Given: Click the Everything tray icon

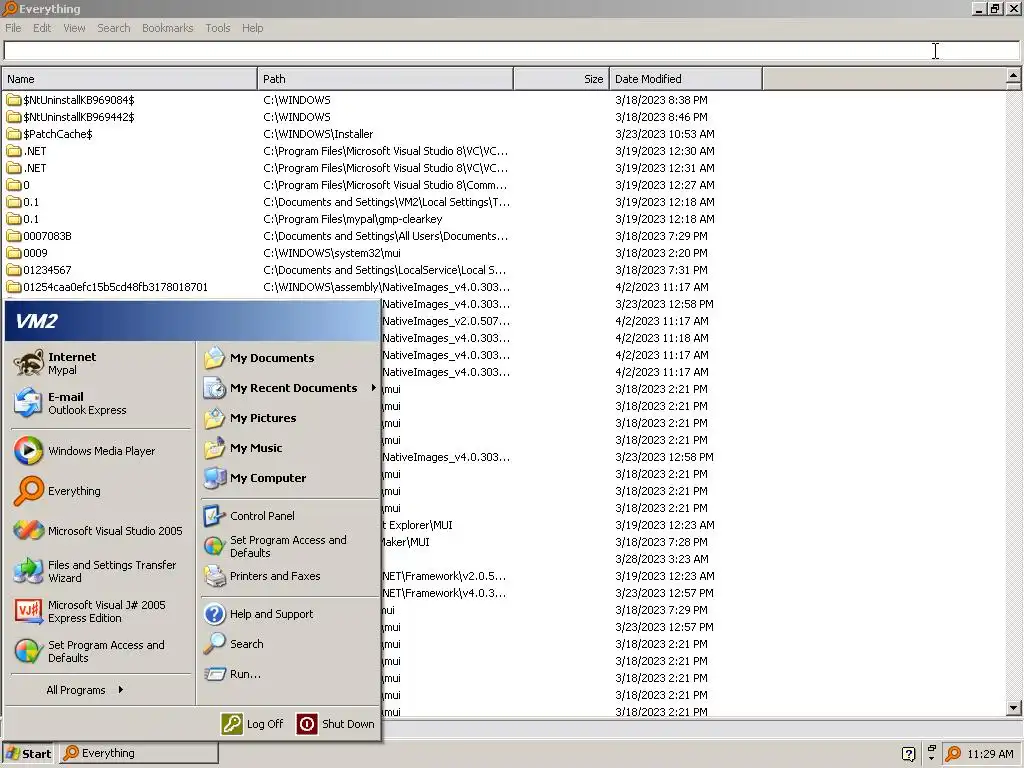Looking at the screenshot, I should 953,754.
